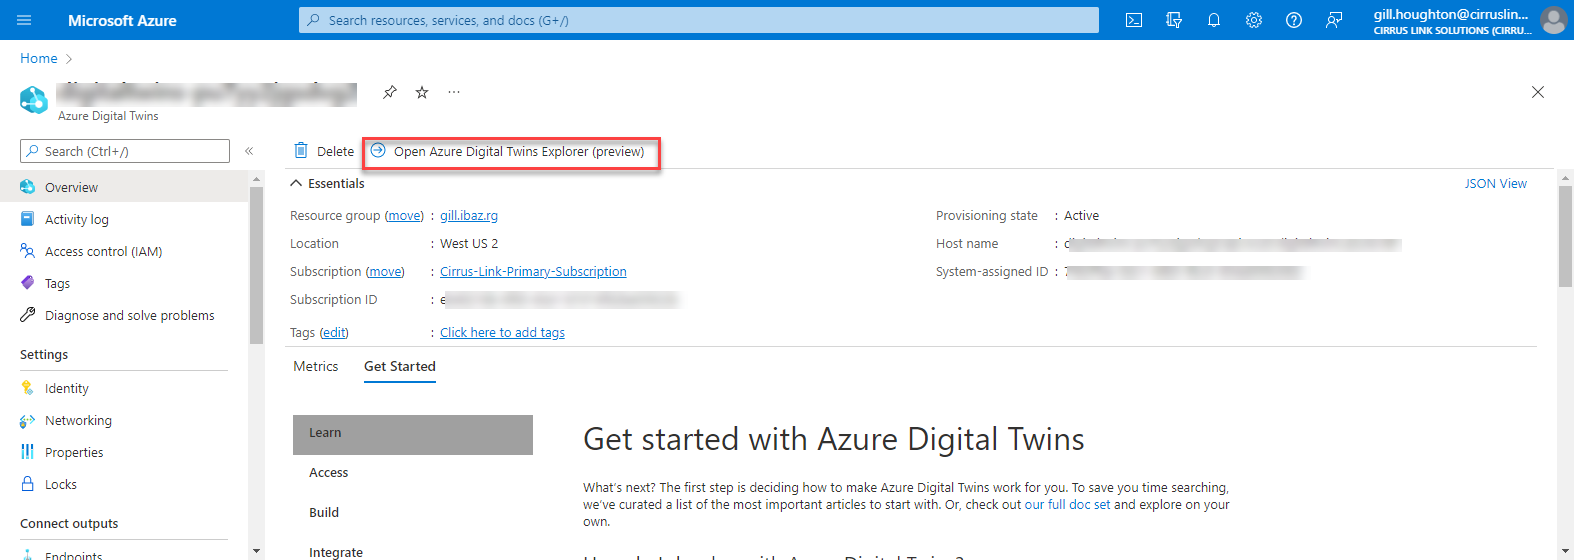
Task: Click the Cirrus-Link-Primary-Subscription link
Action: (x=533, y=272)
